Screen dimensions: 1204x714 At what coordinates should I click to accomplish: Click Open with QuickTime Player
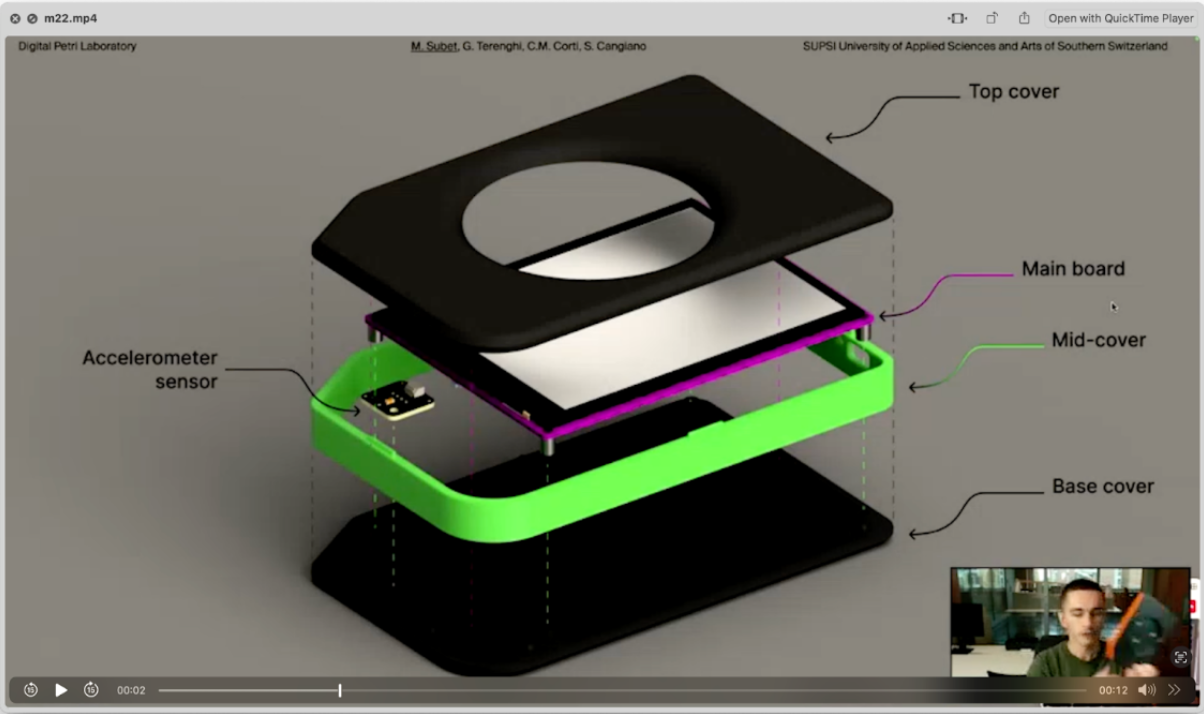[1120, 18]
